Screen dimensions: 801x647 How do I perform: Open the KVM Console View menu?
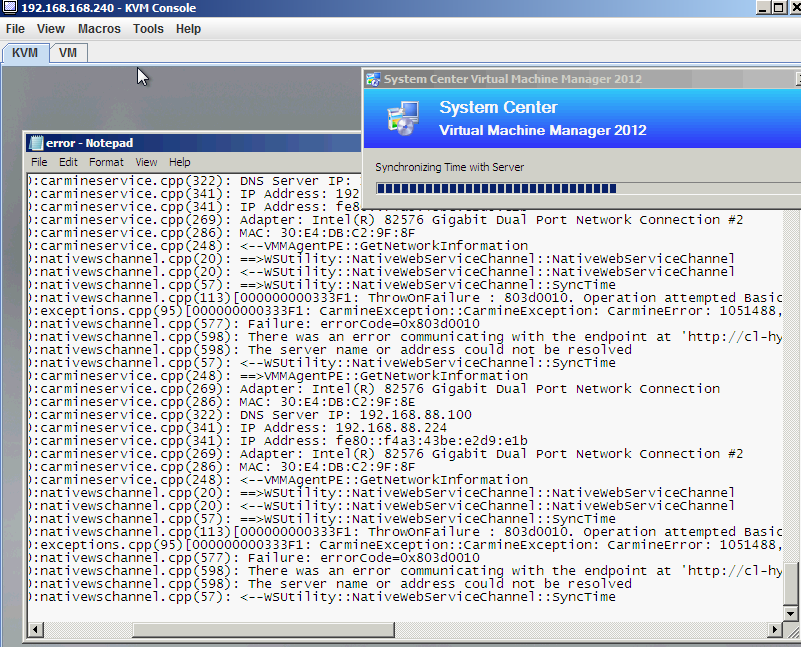(51, 29)
